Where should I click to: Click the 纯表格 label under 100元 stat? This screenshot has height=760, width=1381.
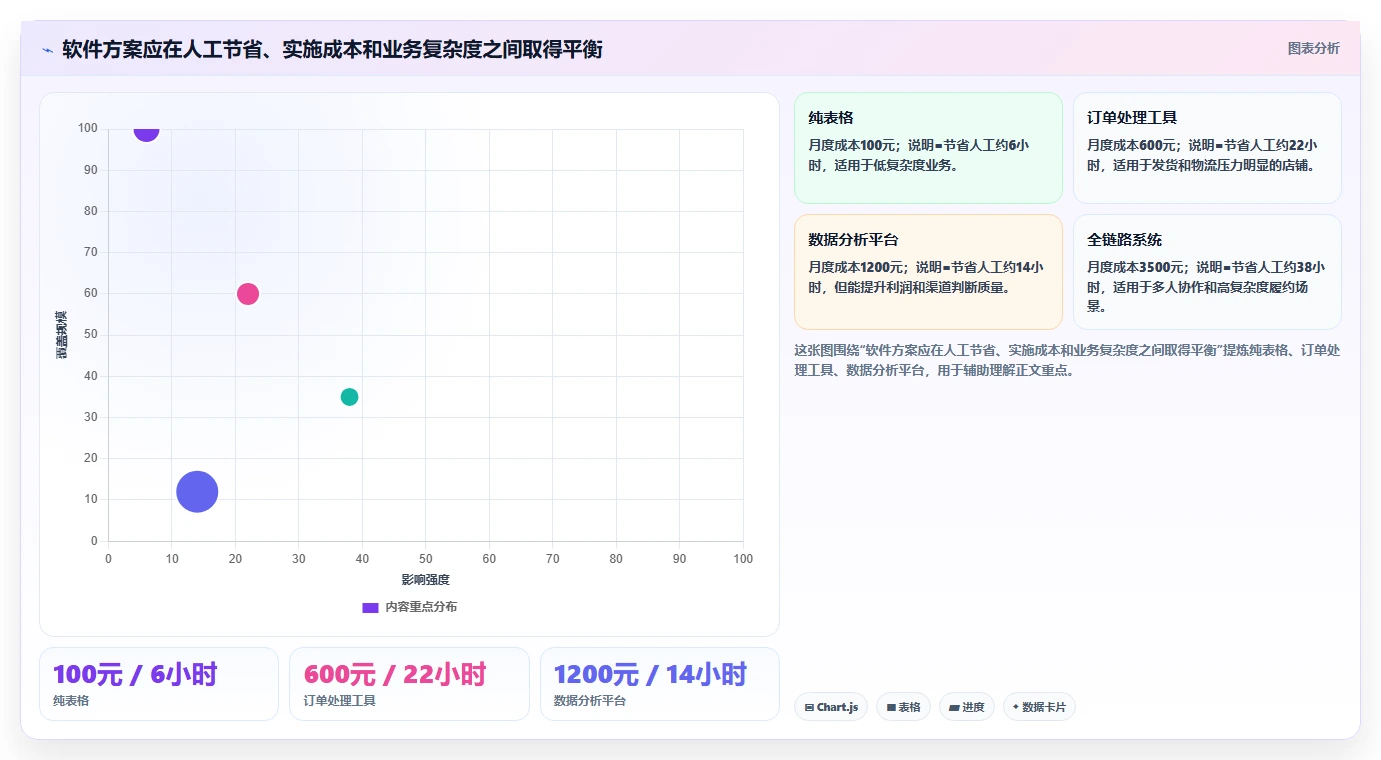click(x=71, y=701)
